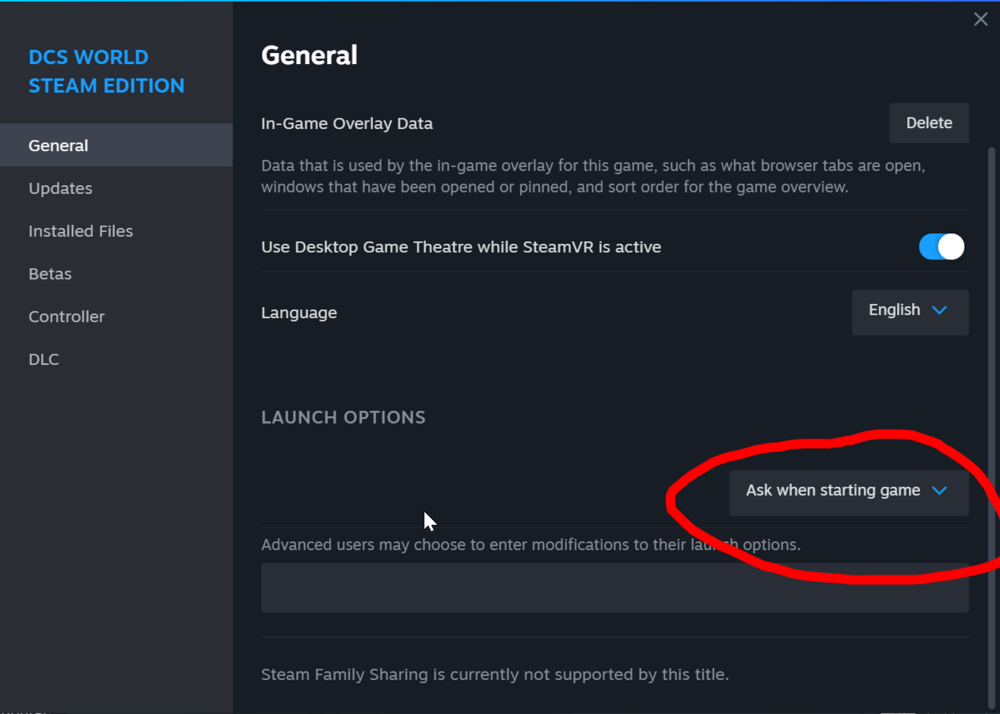The image size is (1000, 714).
Task: Open the Updates section
Action: (60, 189)
